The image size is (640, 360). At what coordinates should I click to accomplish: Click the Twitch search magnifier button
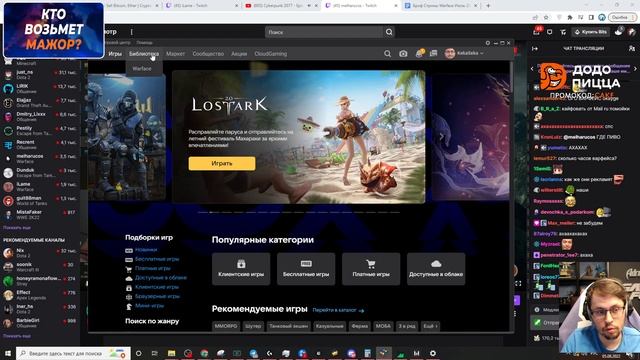[389, 32]
